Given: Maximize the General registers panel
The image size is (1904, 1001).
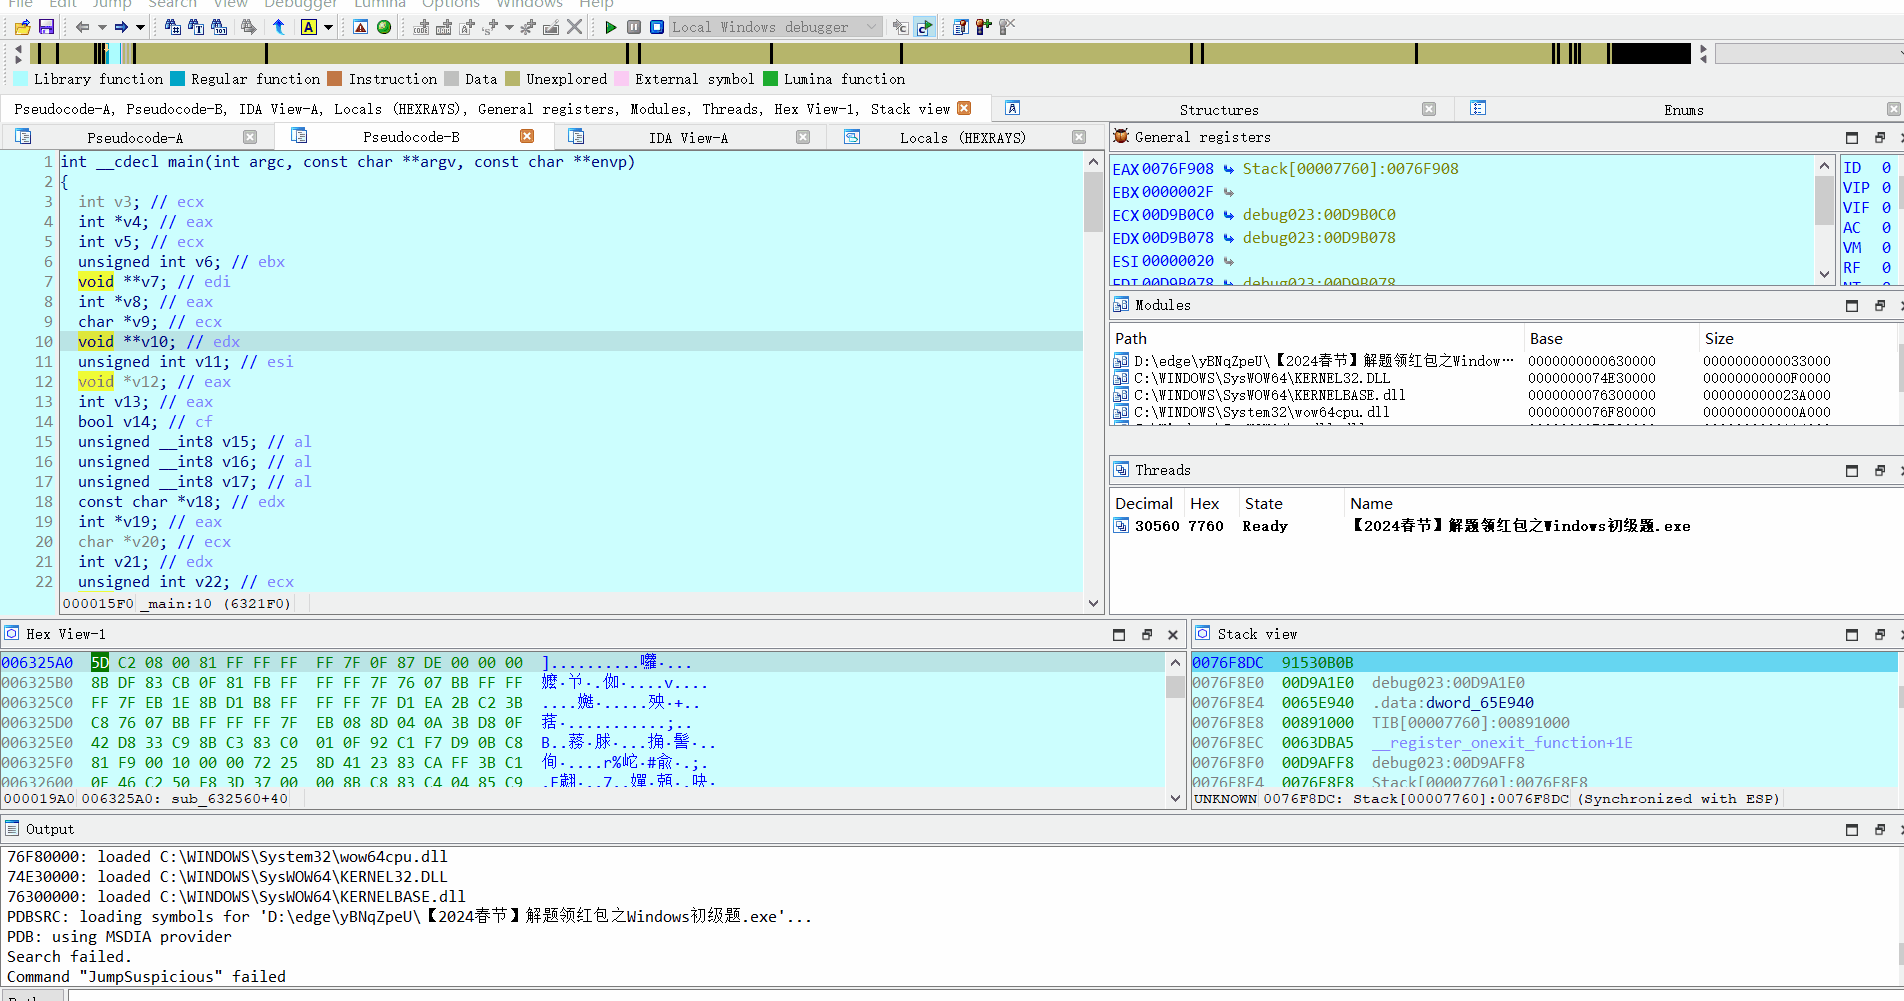Looking at the screenshot, I should tap(1852, 138).
